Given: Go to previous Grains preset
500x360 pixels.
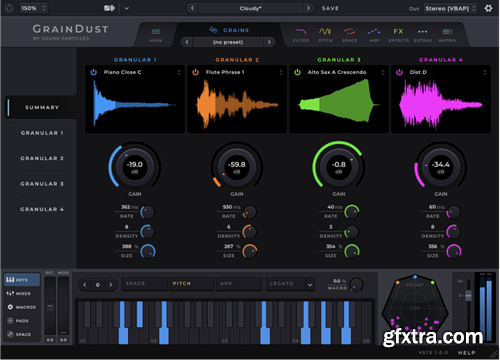Looking at the screenshot, I should 187,42.
